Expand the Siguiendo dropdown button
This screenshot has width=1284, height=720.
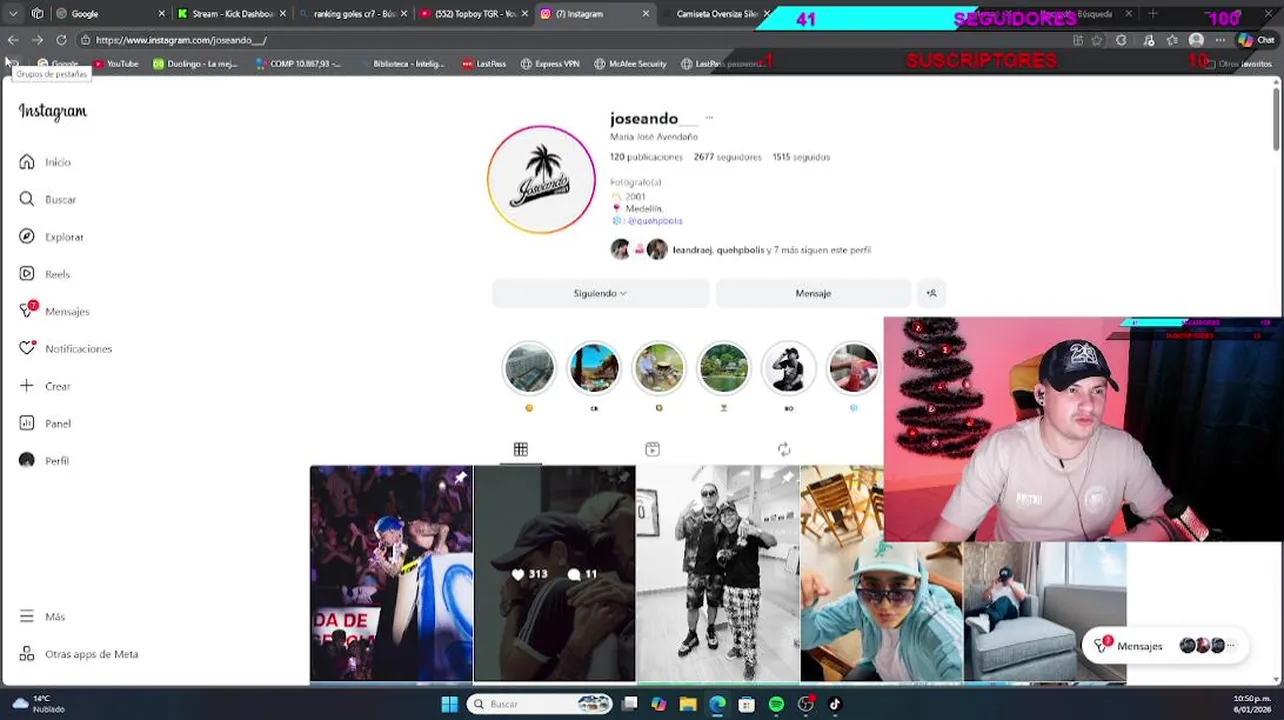tap(600, 293)
